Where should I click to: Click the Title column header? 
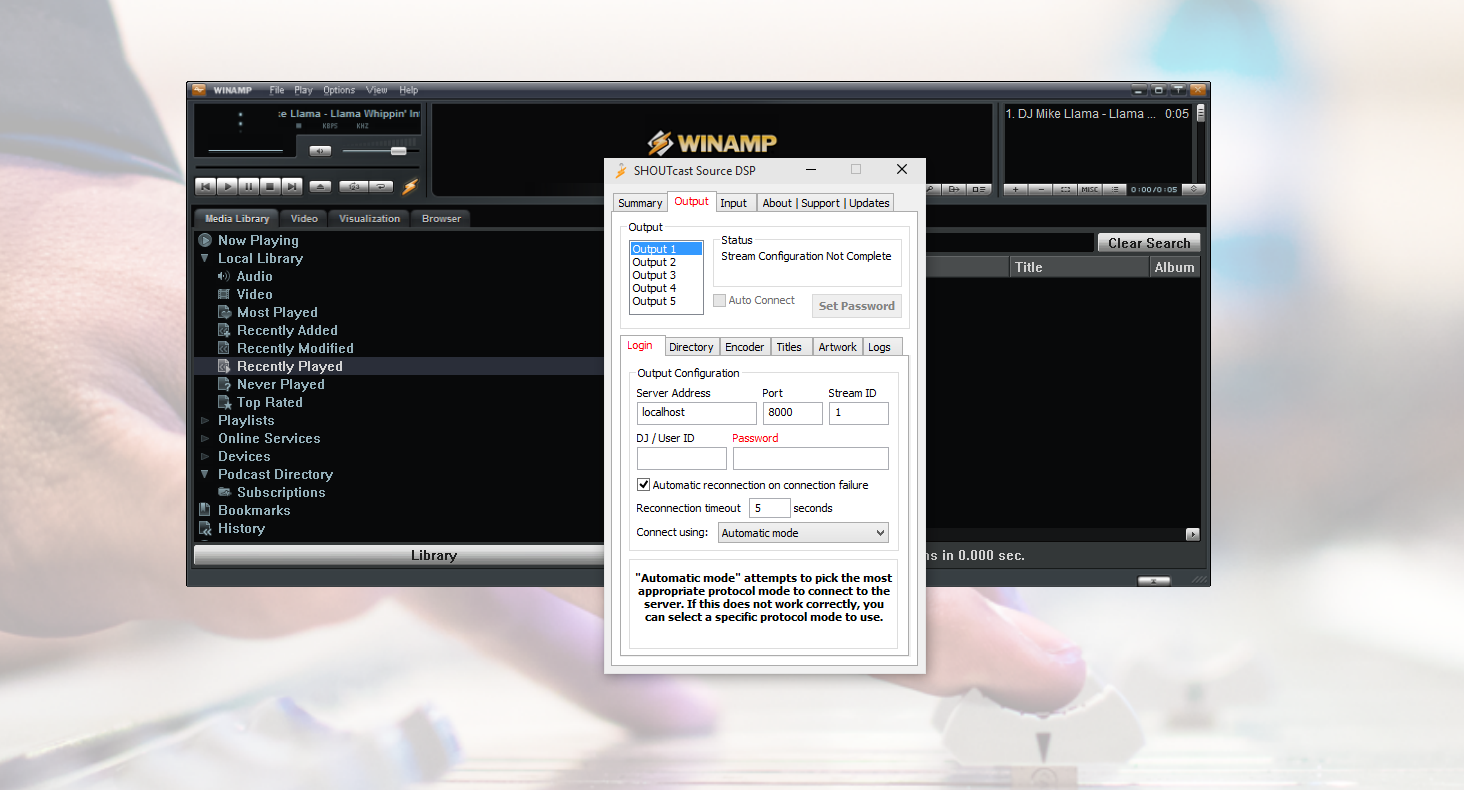click(1079, 267)
